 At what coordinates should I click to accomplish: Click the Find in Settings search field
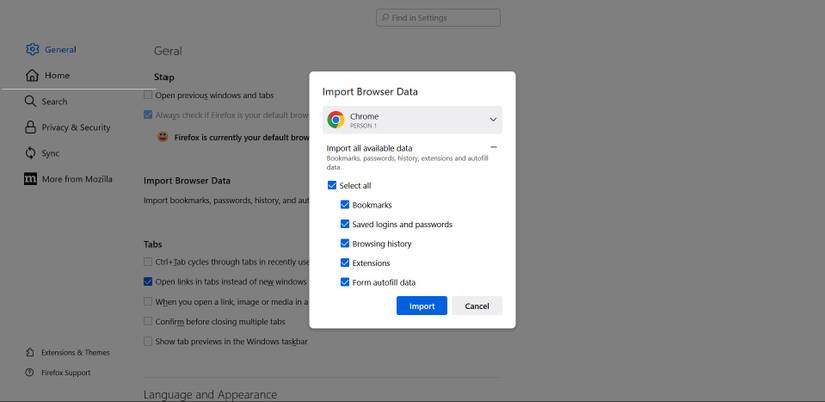[438, 18]
